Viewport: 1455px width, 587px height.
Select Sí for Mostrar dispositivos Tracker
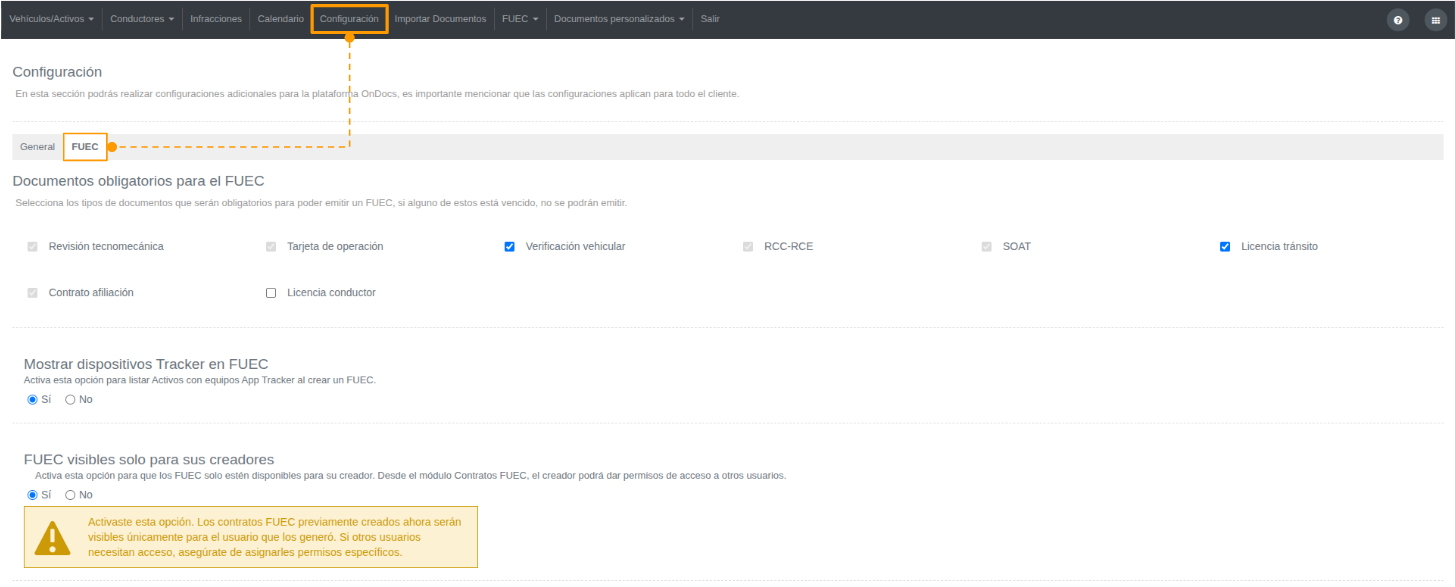(x=32, y=400)
